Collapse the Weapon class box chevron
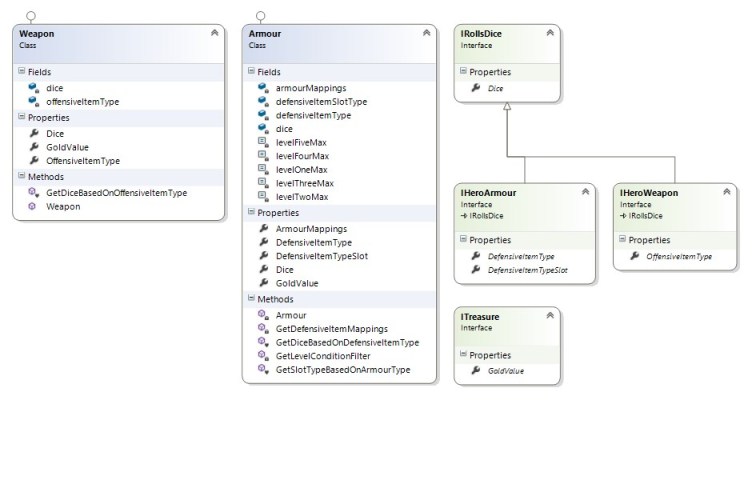 [214, 34]
